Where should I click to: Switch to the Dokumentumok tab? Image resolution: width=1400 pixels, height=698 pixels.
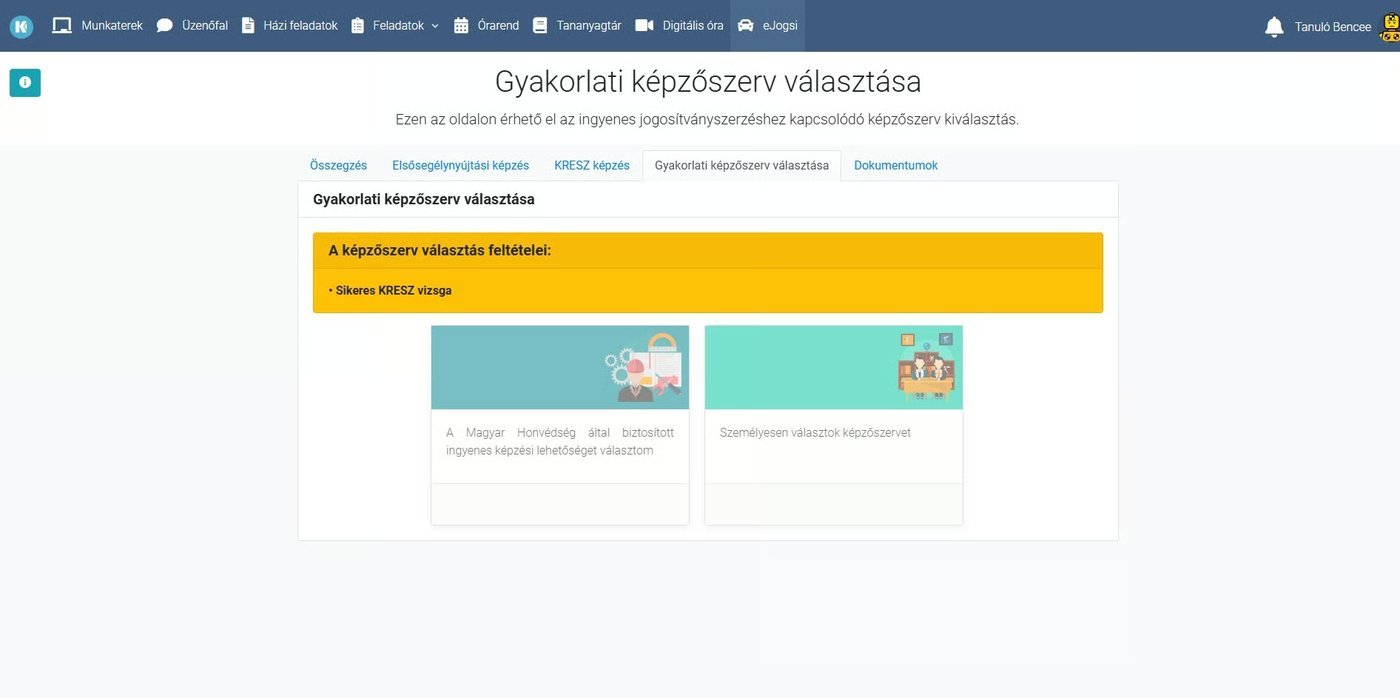[x=896, y=166]
